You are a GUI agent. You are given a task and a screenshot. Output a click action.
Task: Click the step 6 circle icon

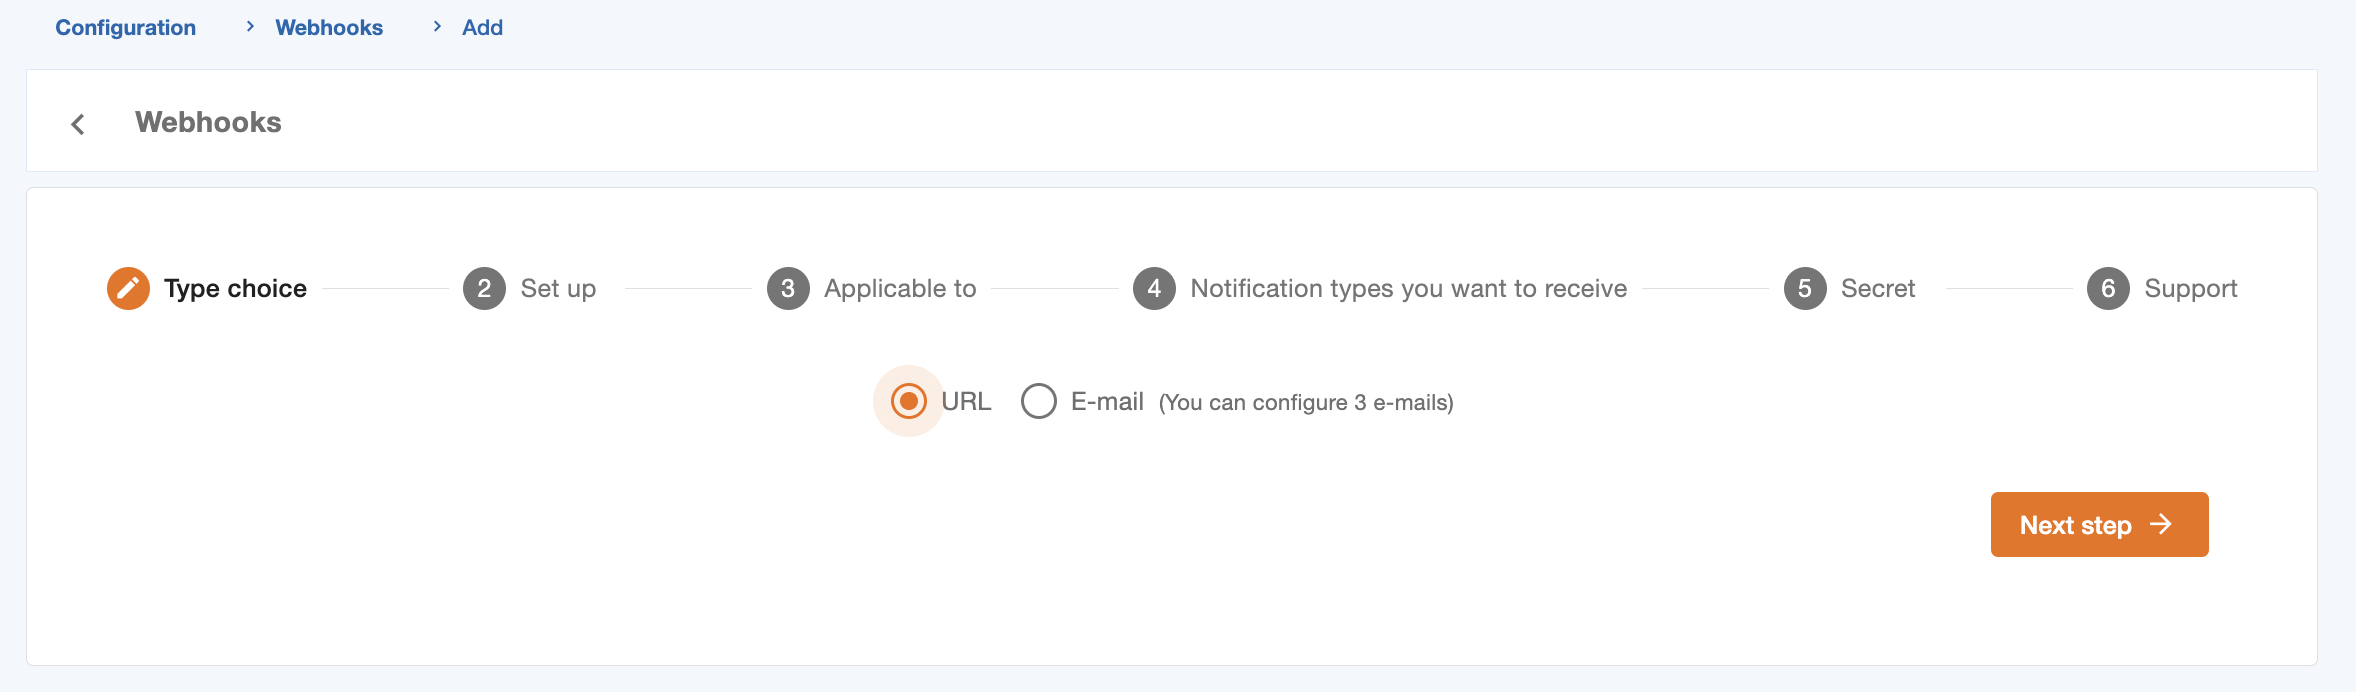pyautogui.click(x=2108, y=289)
